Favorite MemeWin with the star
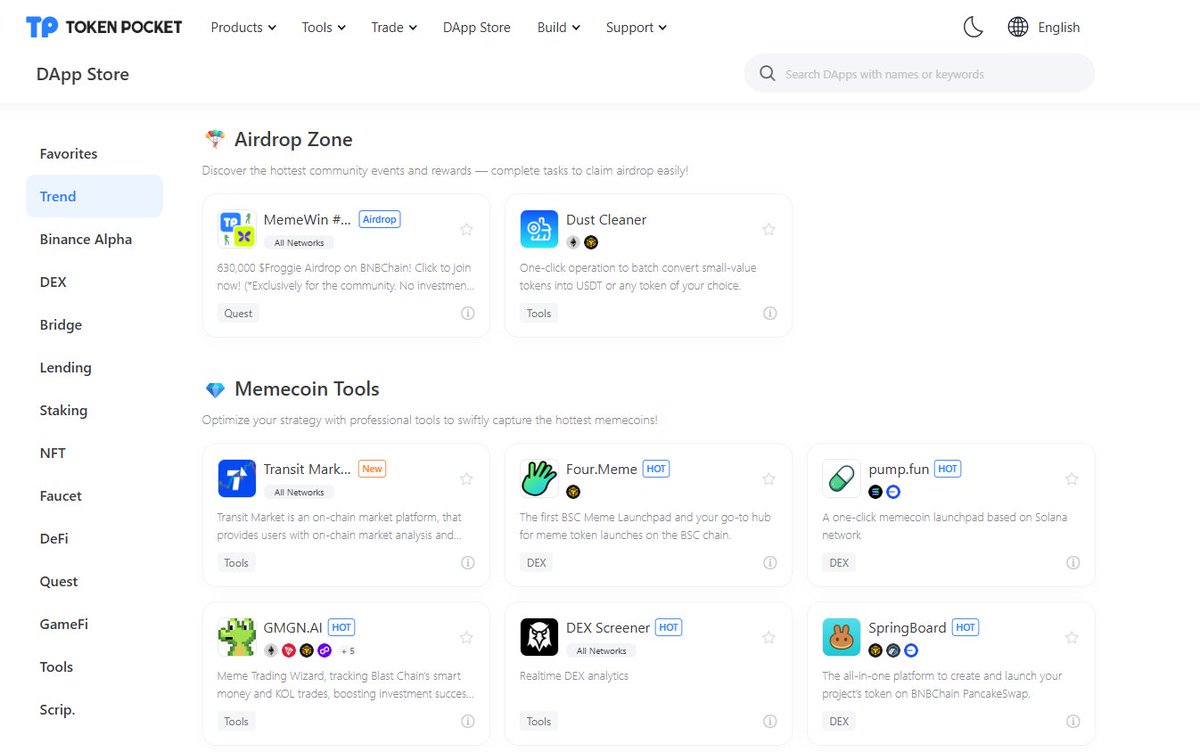1200x752 pixels. [x=466, y=229]
